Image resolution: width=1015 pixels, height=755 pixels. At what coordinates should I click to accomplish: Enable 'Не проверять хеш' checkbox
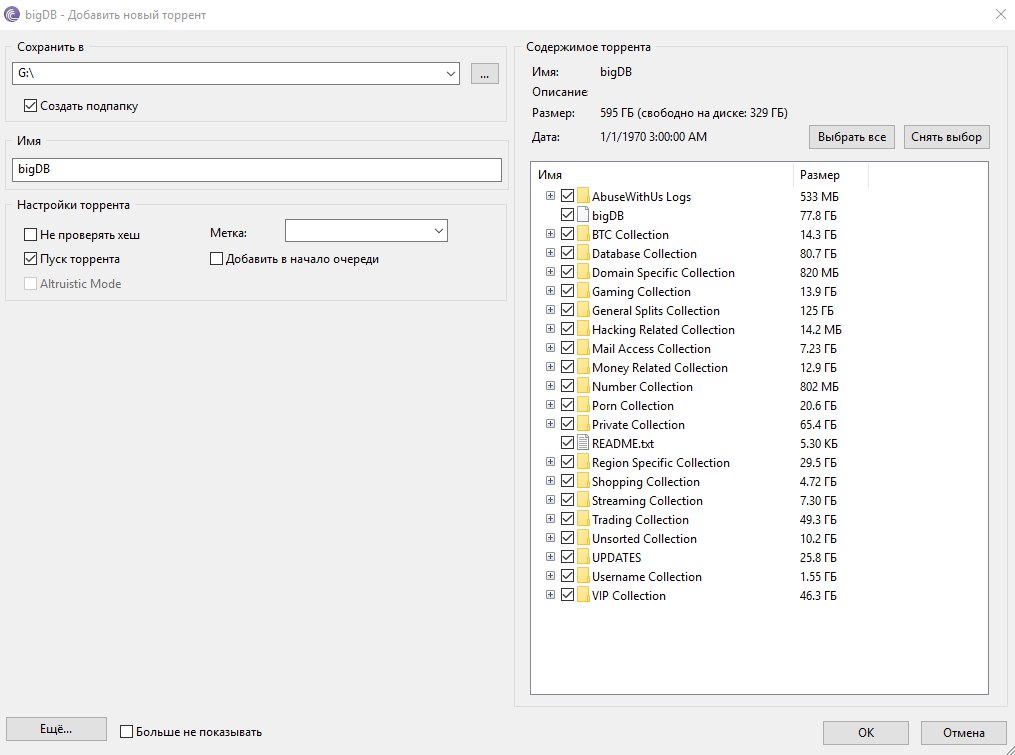tap(30, 234)
